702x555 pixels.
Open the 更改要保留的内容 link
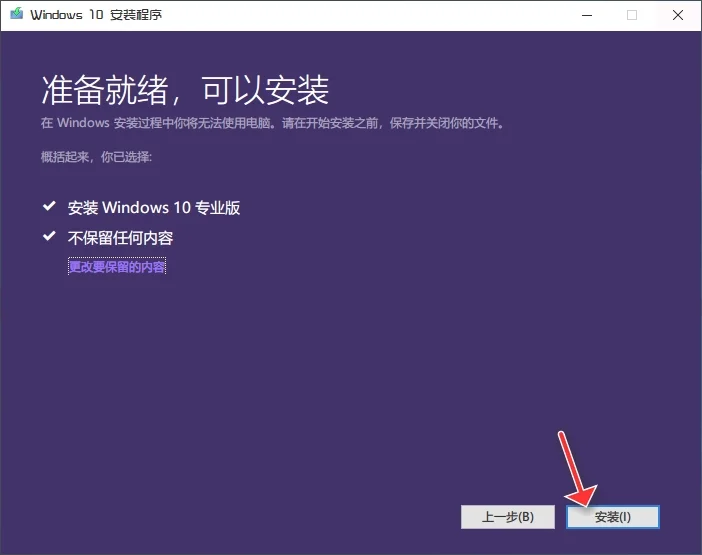click(x=117, y=267)
